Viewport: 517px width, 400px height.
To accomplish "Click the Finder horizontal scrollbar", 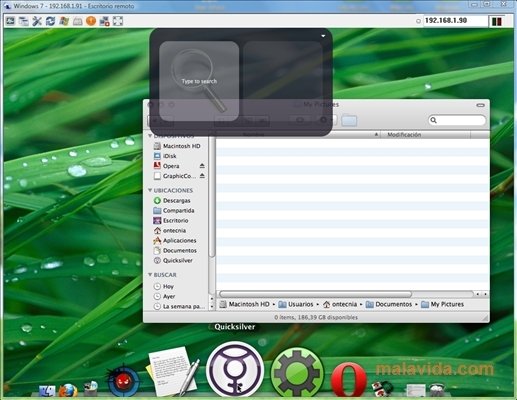I will [x=315, y=294].
